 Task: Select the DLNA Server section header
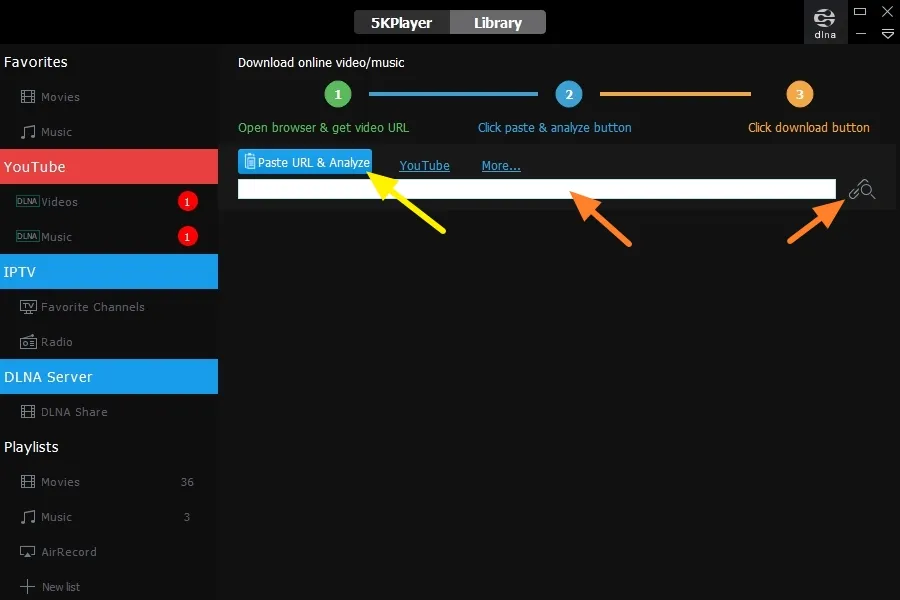[109, 377]
